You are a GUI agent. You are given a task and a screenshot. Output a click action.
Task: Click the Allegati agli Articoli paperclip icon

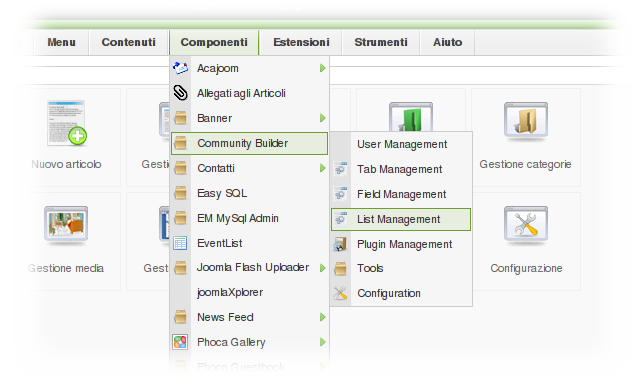tap(180, 93)
